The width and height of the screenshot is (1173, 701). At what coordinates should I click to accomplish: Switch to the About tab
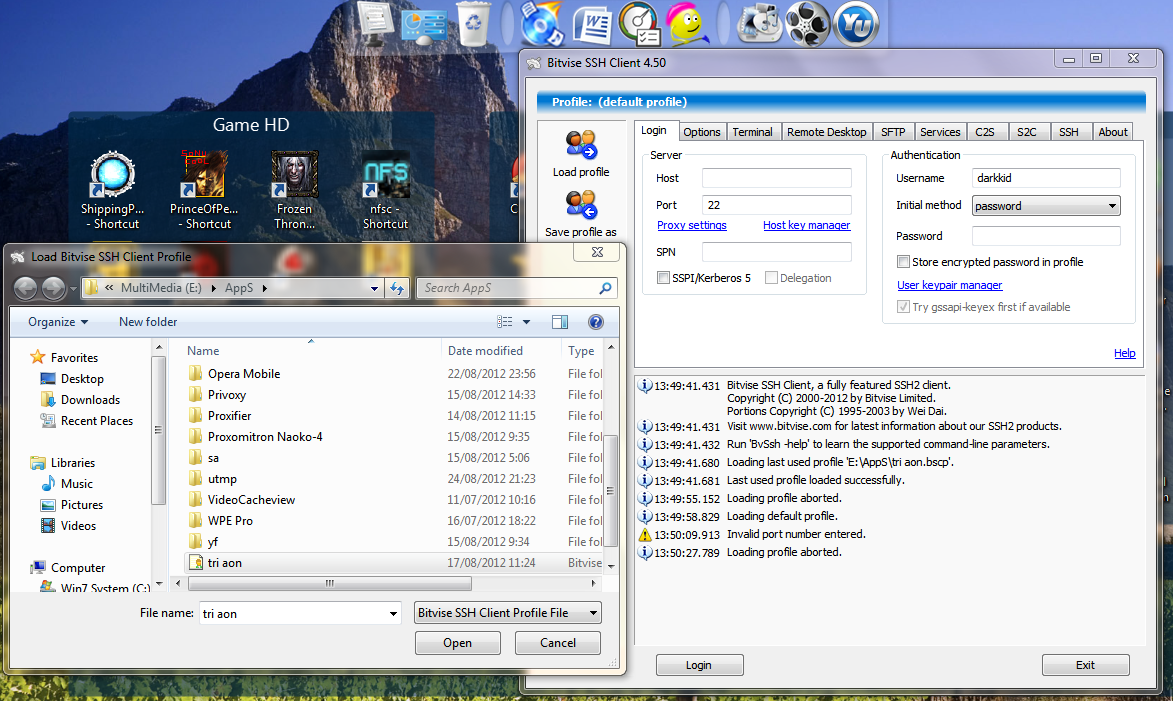tap(1112, 132)
